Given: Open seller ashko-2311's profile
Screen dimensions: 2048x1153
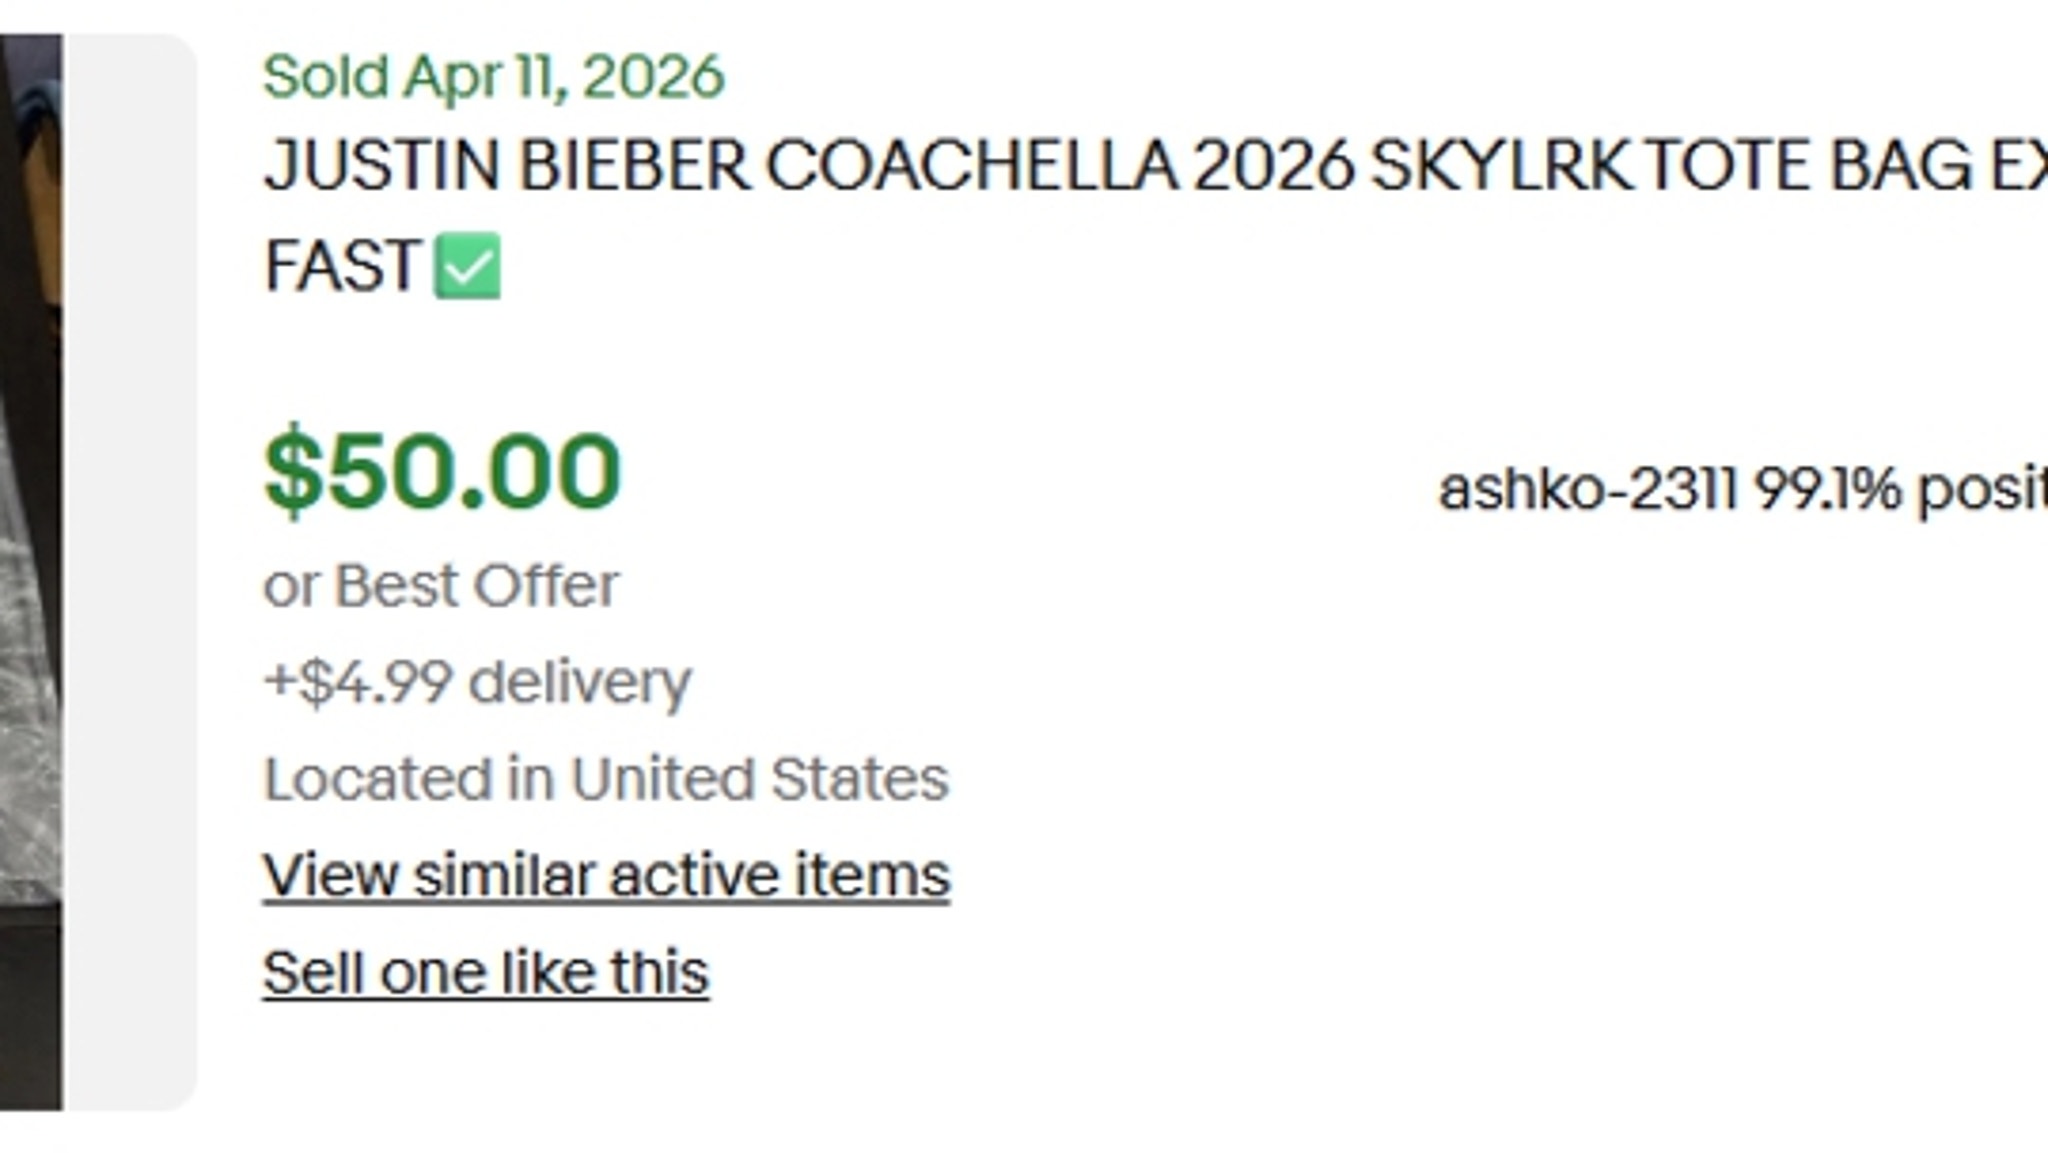Looking at the screenshot, I should coord(1587,490).
